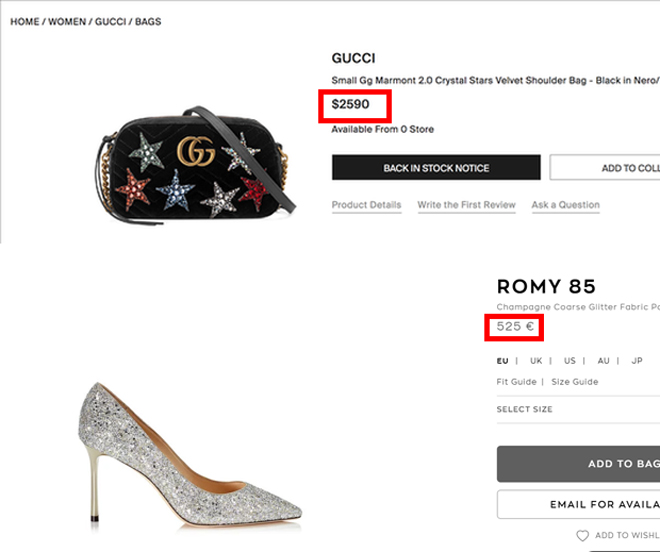This screenshot has height=552, width=660.
Task: Open the HOME breadcrumb link
Action: (25, 21)
